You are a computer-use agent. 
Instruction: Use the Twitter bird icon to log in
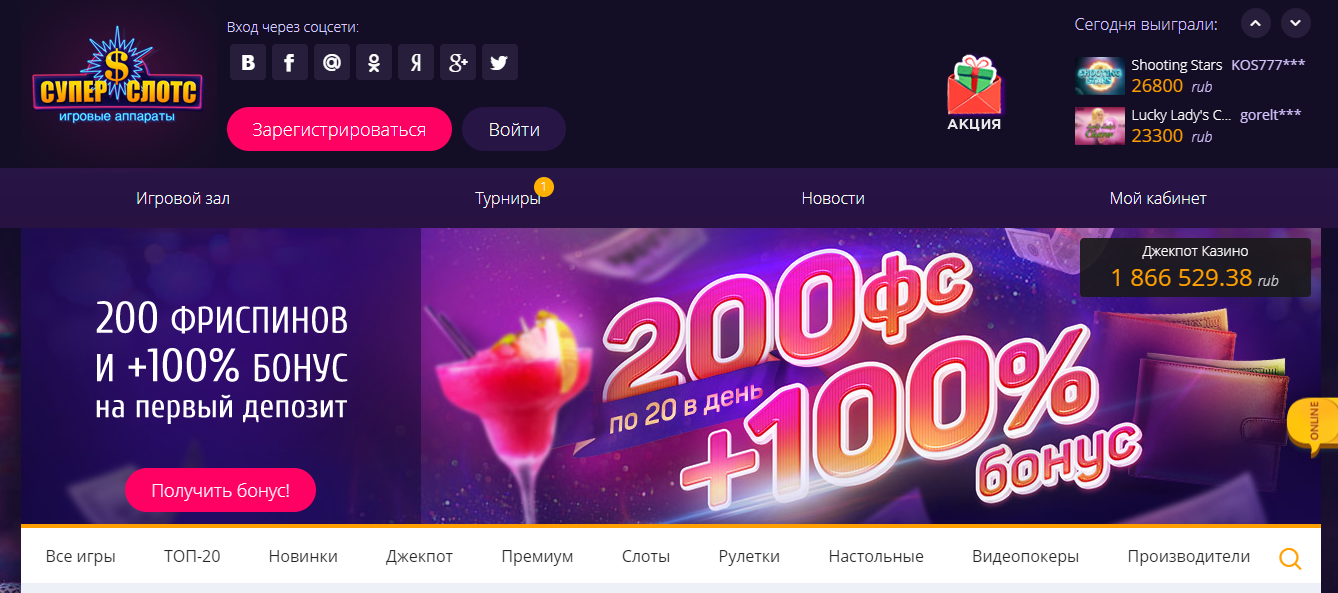(x=499, y=62)
